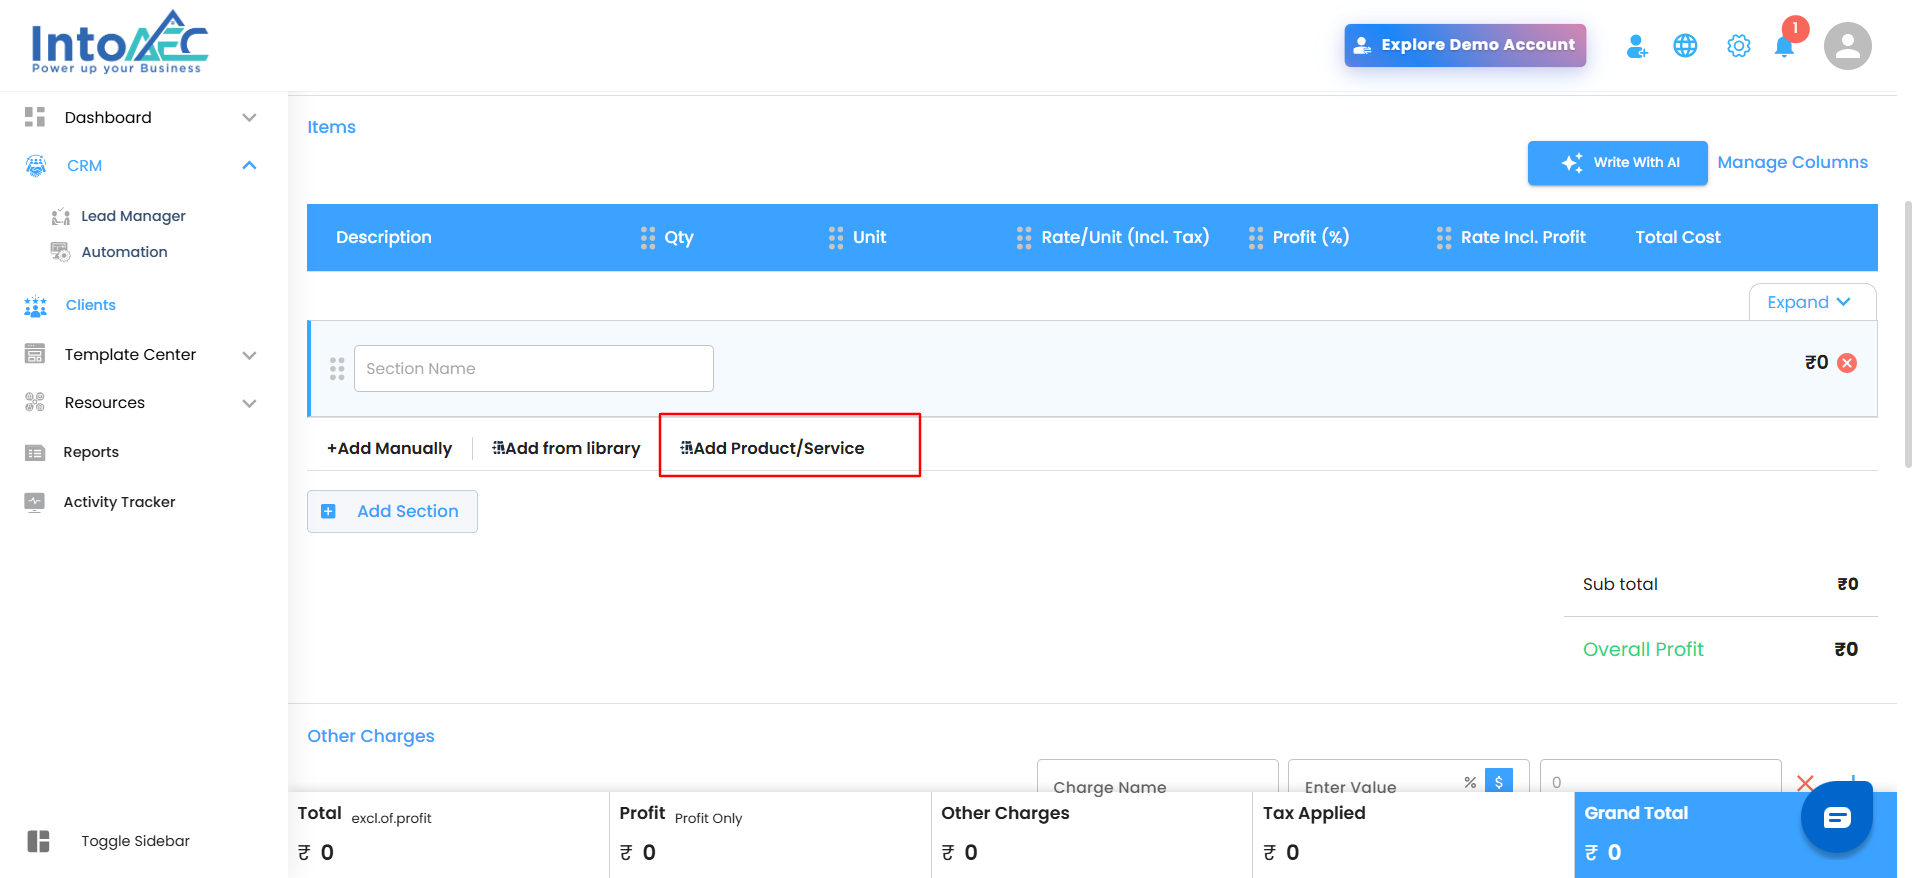This screenshot has width=1920, height=878.
Task: Open the chat support bubble
Action: [1837, 818]
